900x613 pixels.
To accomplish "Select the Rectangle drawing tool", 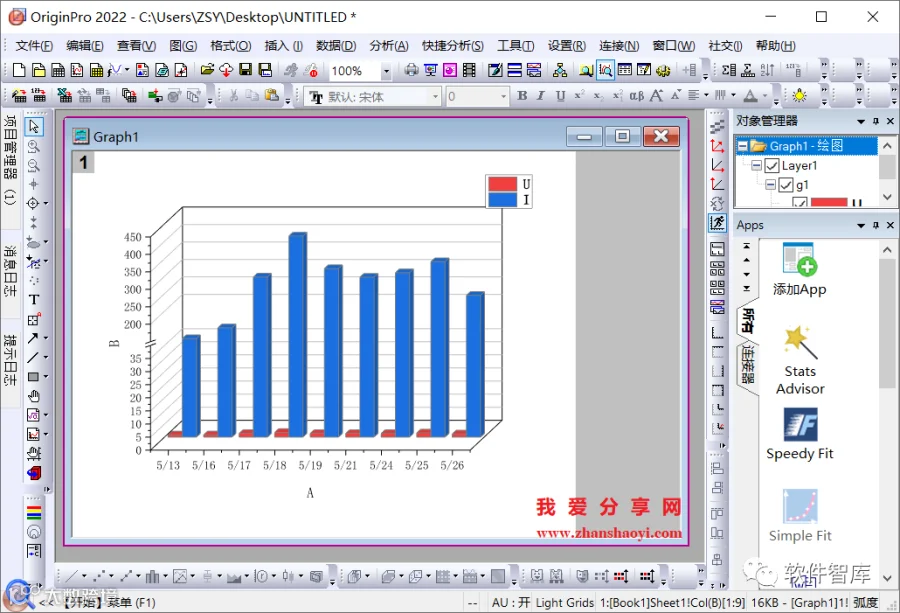I will click(x=33, y=377).
